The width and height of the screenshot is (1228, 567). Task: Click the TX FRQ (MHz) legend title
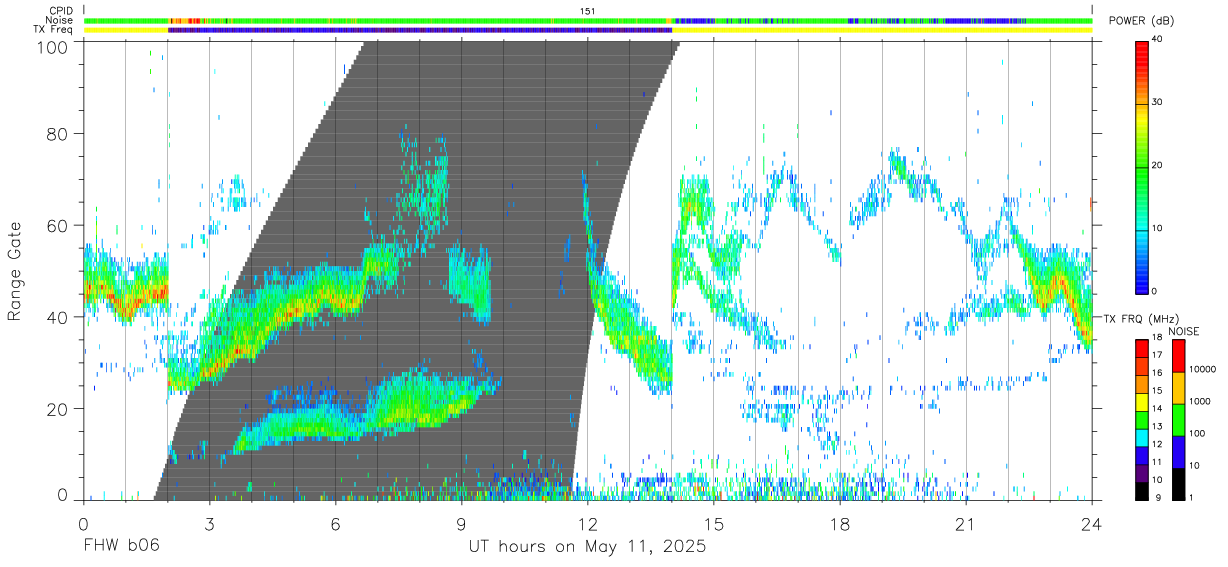pos(1141,318)
